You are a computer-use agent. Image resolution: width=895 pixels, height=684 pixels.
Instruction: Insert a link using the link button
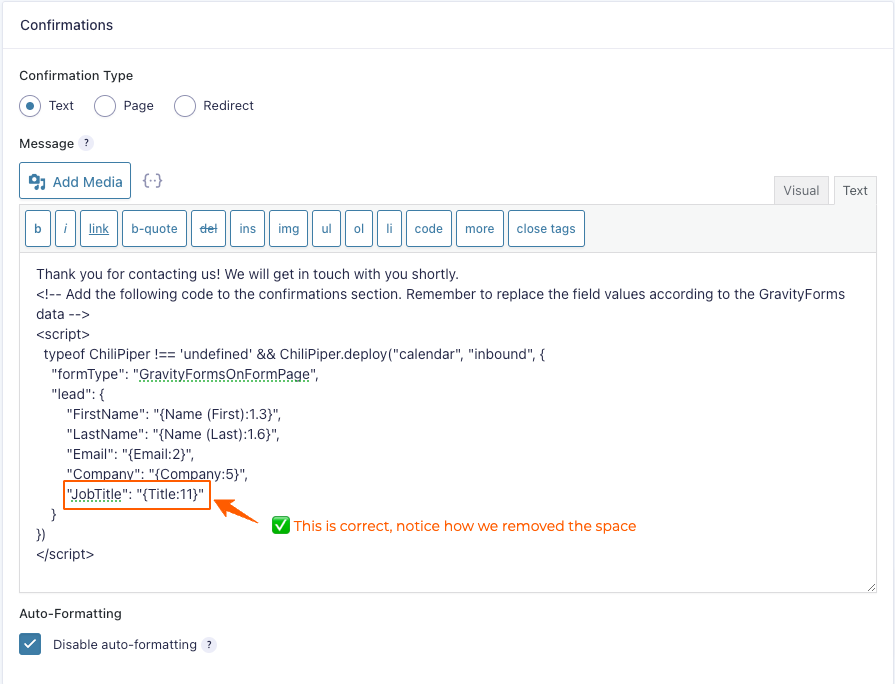[99, 228]
